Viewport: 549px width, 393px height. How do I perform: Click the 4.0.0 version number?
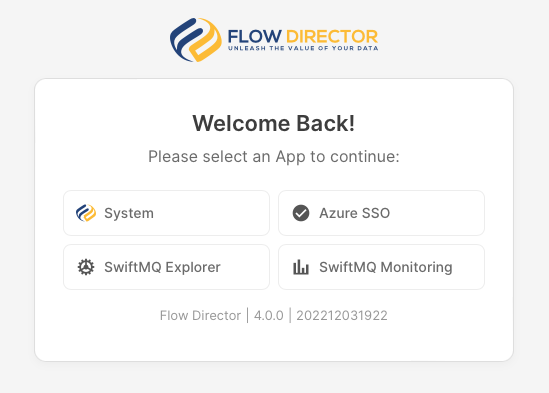(269, 316)
